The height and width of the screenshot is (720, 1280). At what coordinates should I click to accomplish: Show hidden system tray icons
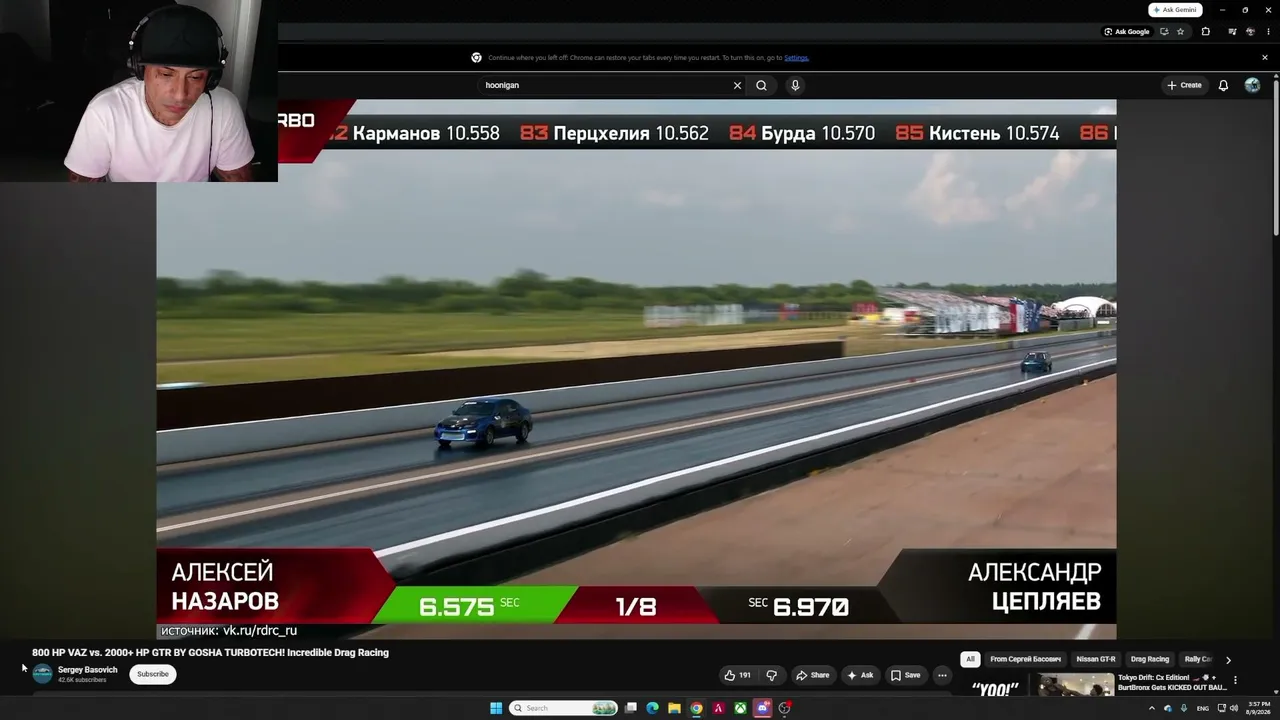pos(1151,708)
